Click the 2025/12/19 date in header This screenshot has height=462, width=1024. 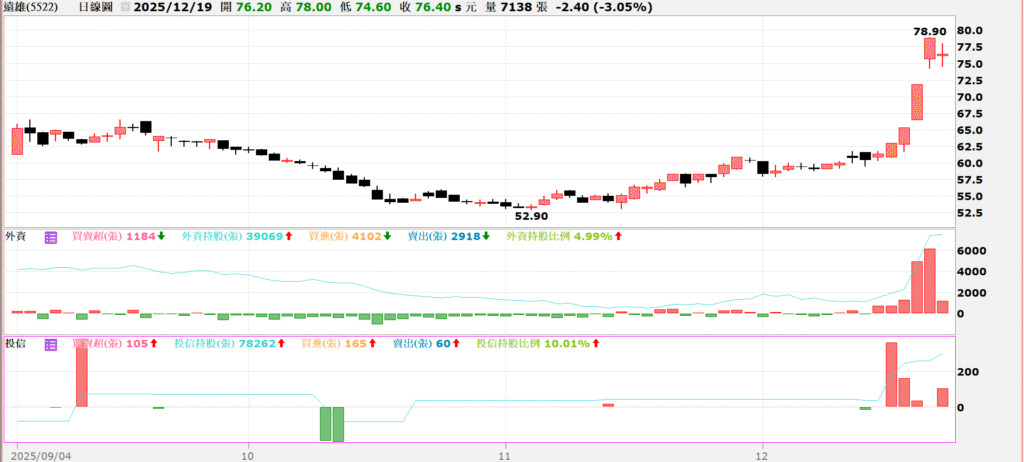pos(170,7)
